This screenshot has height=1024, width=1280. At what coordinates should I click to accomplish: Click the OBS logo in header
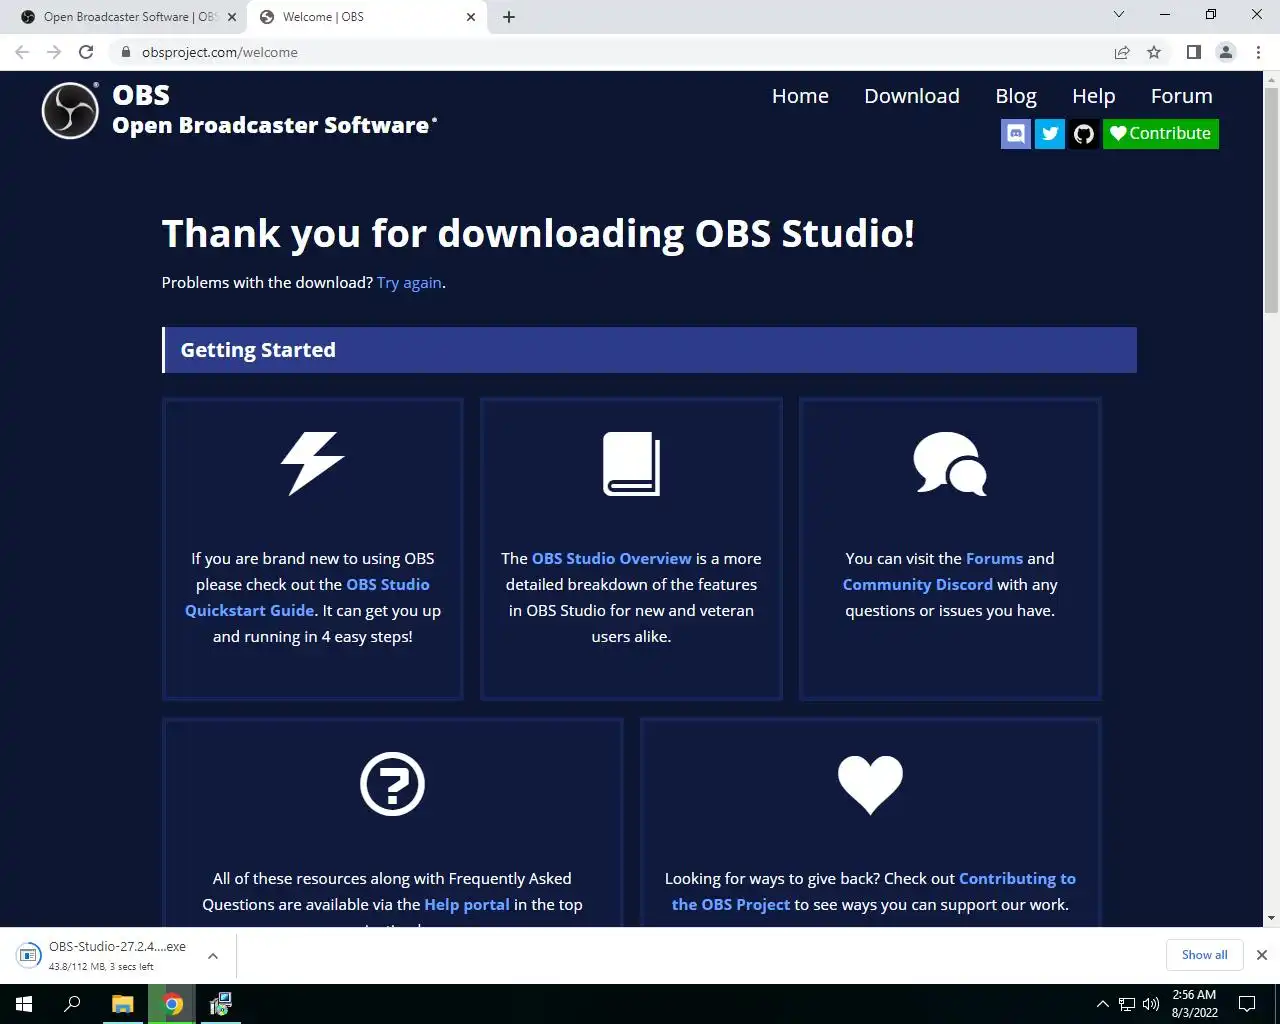click(70, 110)
